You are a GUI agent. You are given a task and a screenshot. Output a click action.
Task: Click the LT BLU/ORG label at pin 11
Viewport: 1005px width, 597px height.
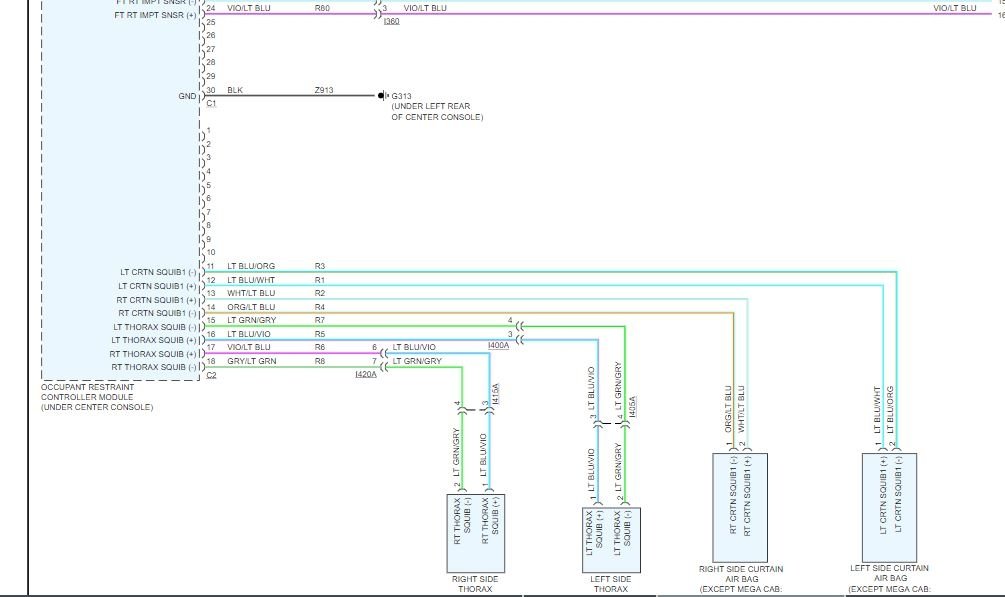(251, 266)
